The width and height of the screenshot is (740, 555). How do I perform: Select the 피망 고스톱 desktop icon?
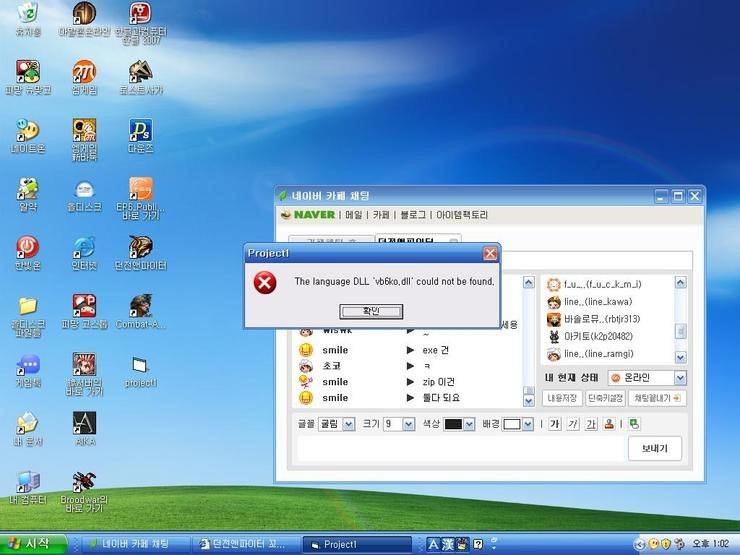84,311
